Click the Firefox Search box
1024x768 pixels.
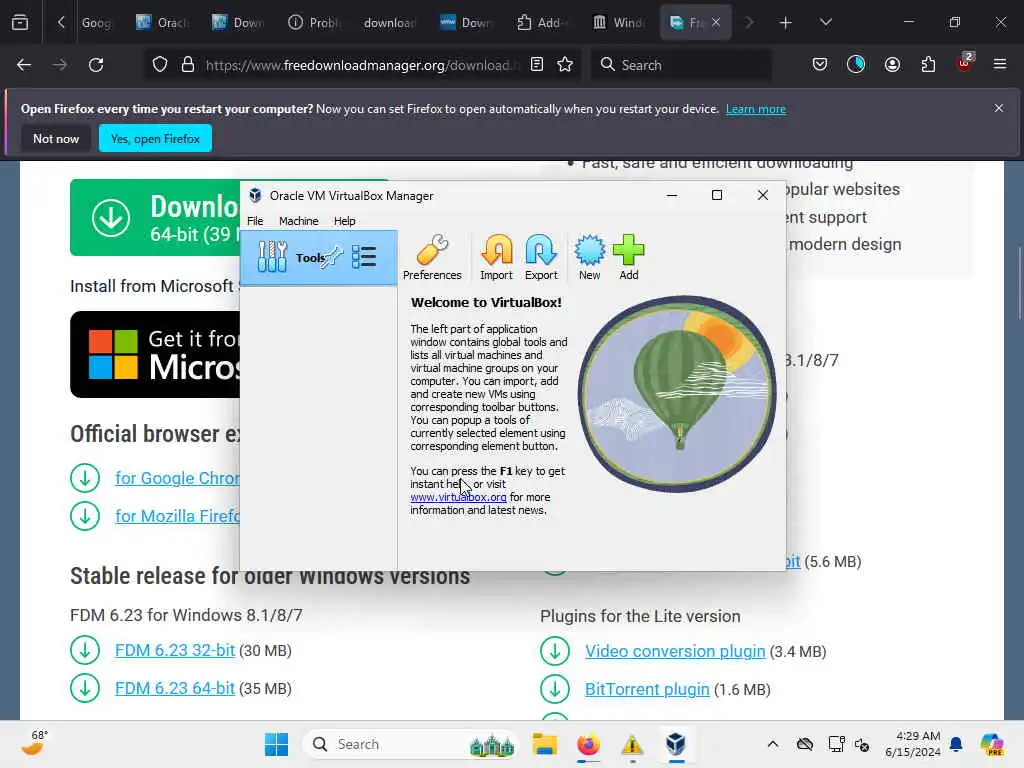pos(681,65)
